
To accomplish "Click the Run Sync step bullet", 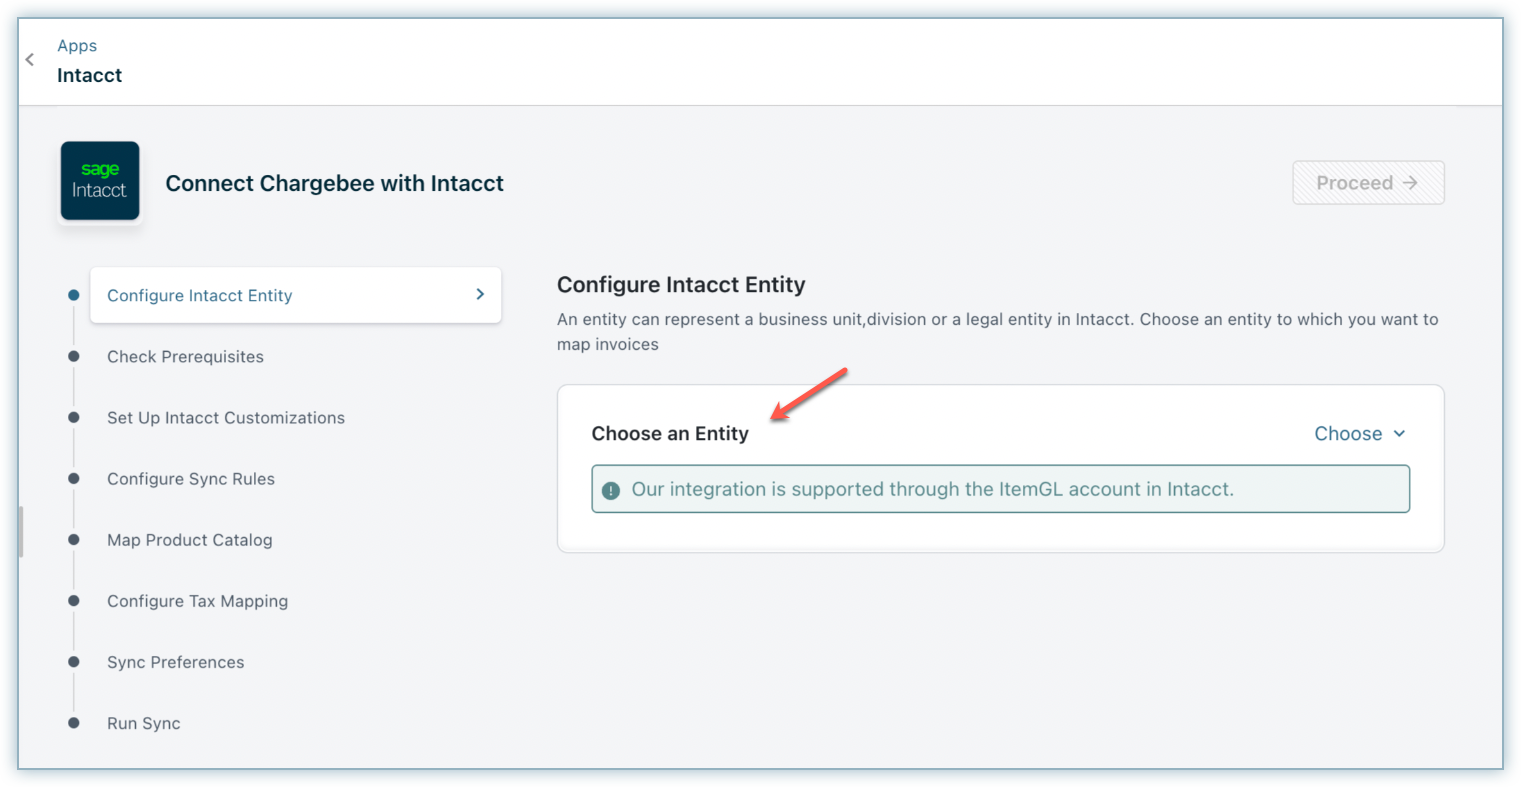I will click(73, 723).
